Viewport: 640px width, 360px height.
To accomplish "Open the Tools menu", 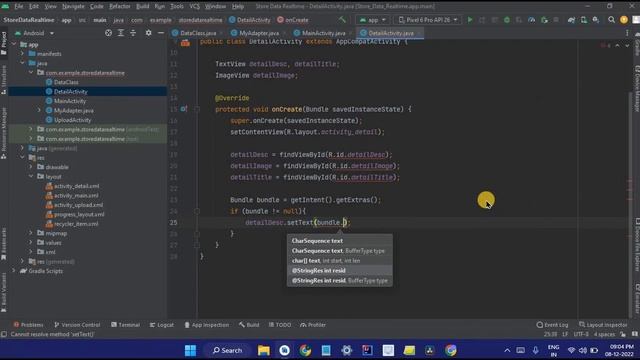I will pos(177,7).
